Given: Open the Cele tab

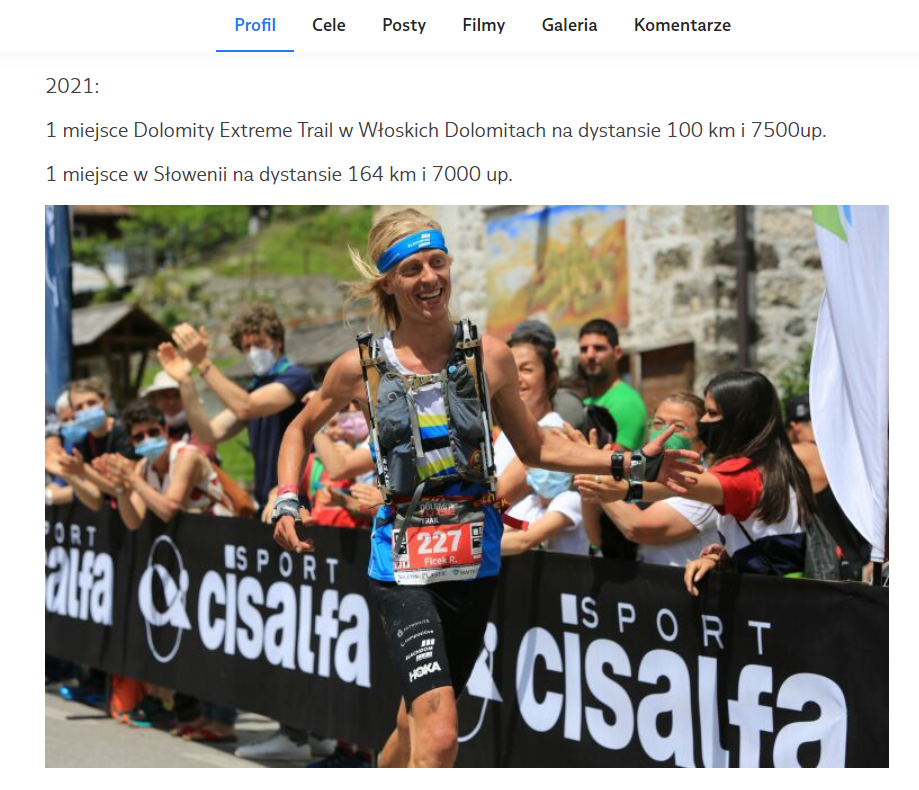Looking at the screenshot, I should (329, 25).
